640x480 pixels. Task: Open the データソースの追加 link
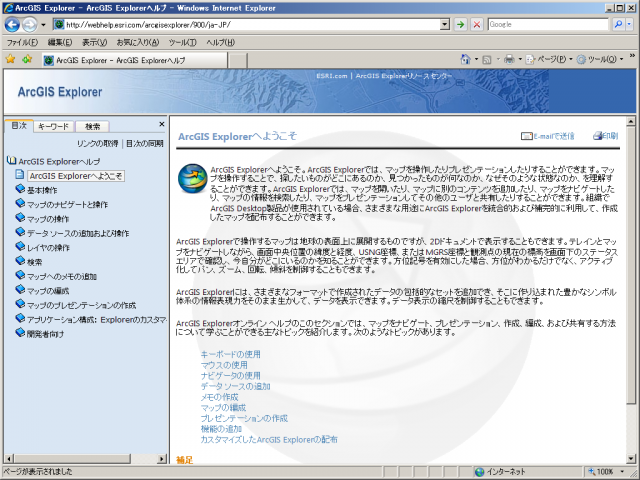click(x=235, y=386)
